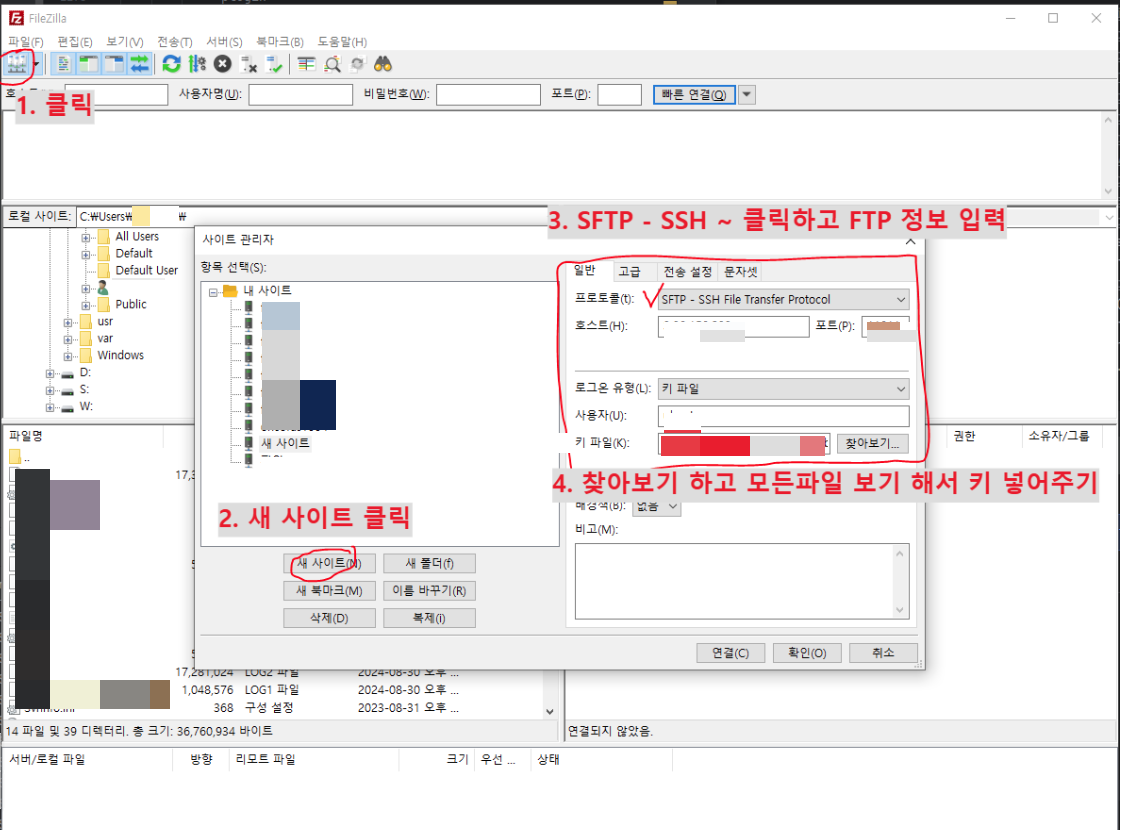This screenshot has height=830, width=1124.
Task: Toggle remote directory tree display icon
Action: 114,65
